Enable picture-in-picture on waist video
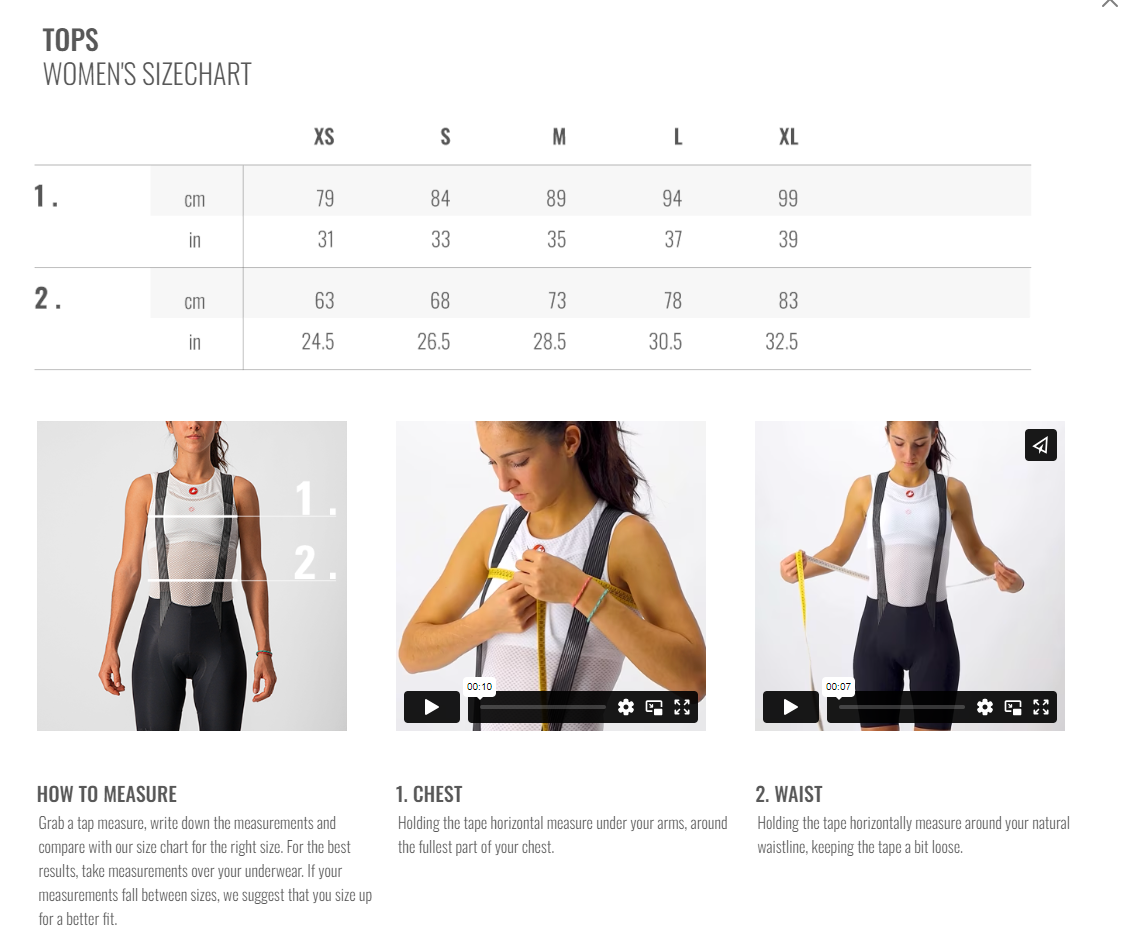1122x946 pixels. [1013, 707]
